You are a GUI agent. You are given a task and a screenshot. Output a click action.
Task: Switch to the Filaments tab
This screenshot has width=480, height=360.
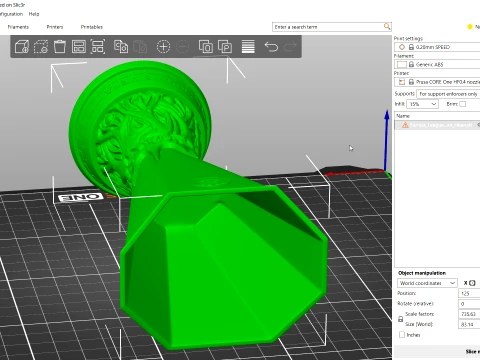pos(18,27)
